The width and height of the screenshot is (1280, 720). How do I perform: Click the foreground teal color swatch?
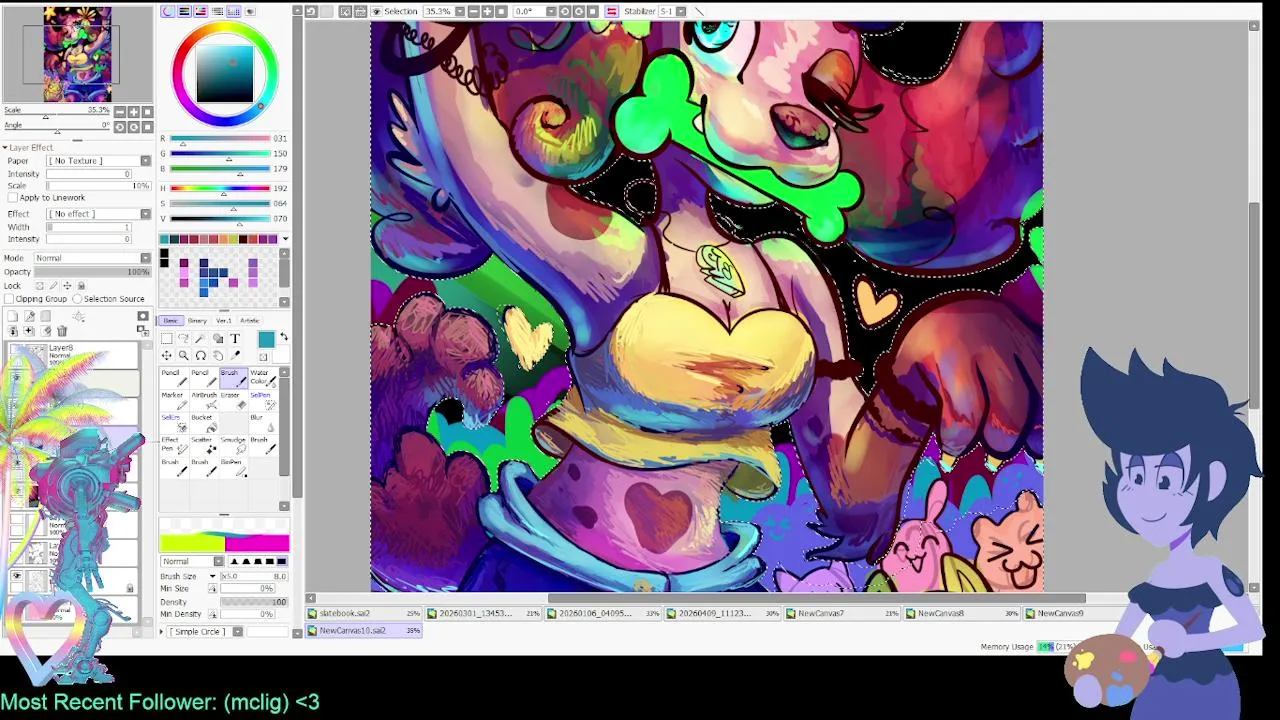click(x=266, y=340)
